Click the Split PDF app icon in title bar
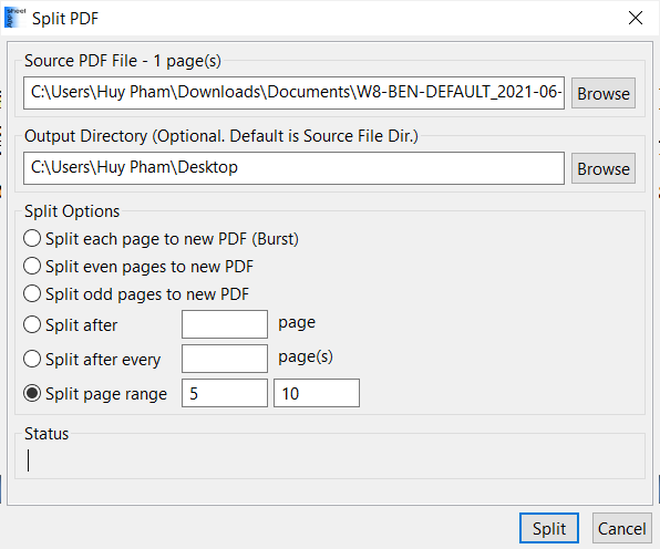The image size is (660, 549). 15,18
